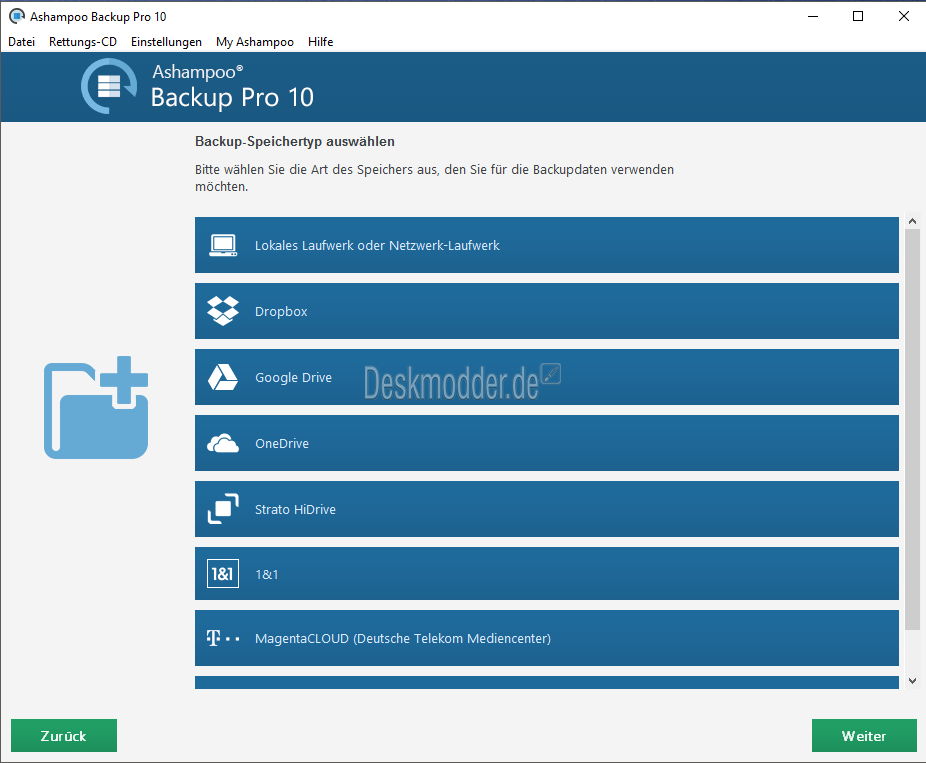
Task: Open the Hilfe menu
Action: click(320, 42)
